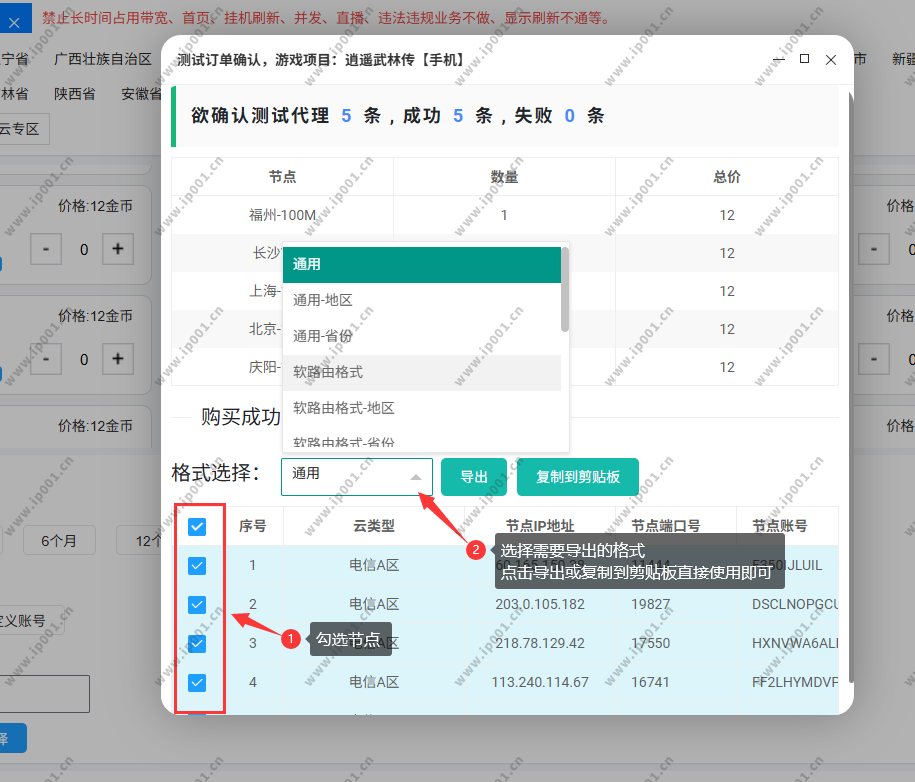
Task: Select 安徽省 in background window
Action: pos(141,94)
